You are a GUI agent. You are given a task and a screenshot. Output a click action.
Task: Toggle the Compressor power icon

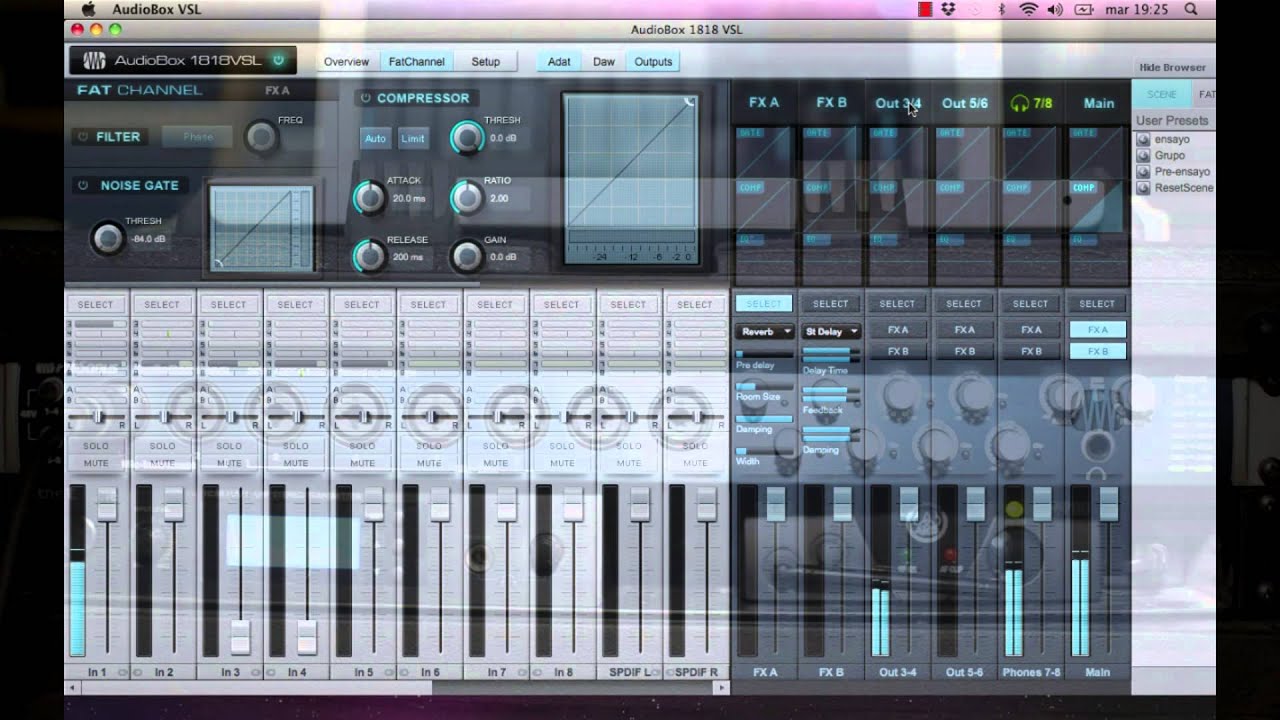365,98
